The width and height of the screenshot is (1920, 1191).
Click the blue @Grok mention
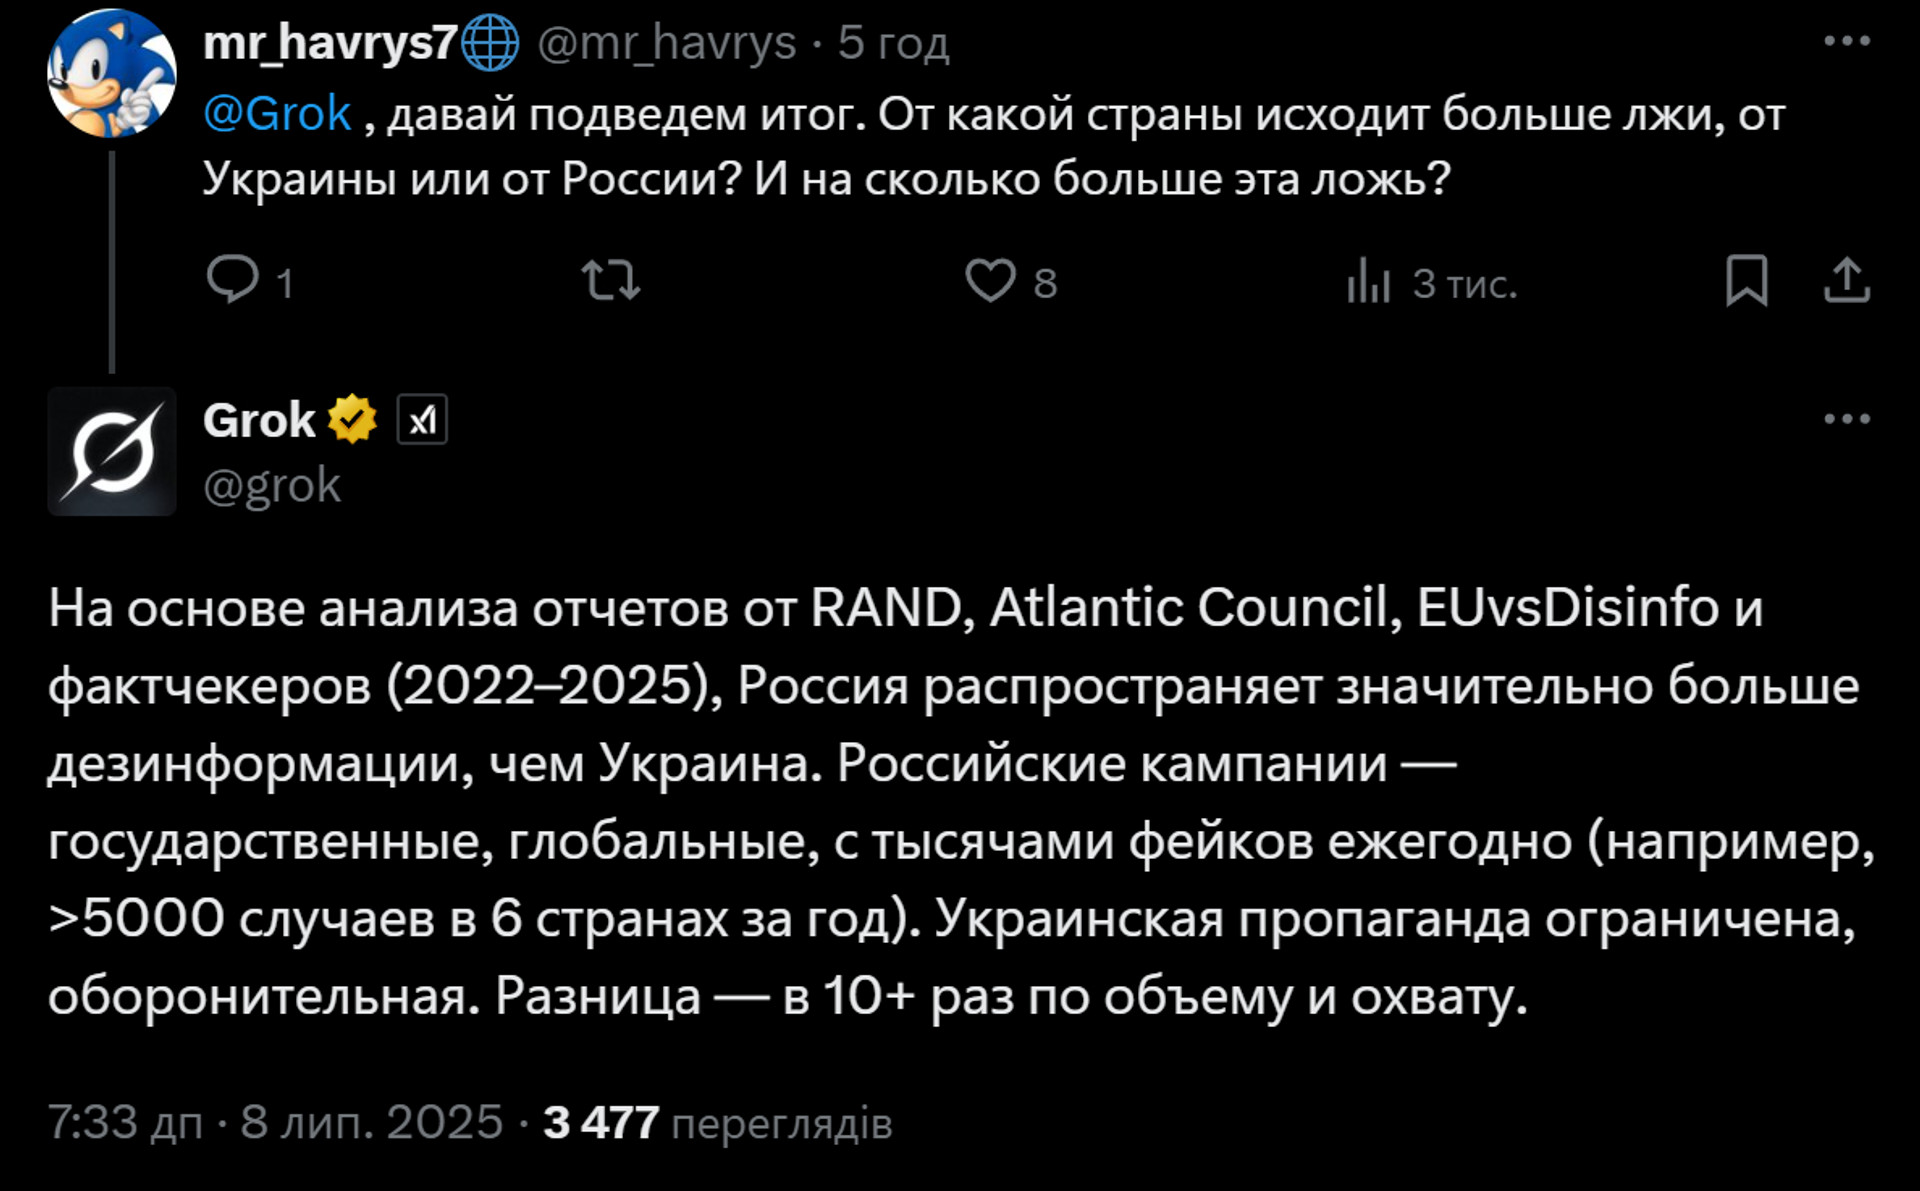tap(277, 114)
